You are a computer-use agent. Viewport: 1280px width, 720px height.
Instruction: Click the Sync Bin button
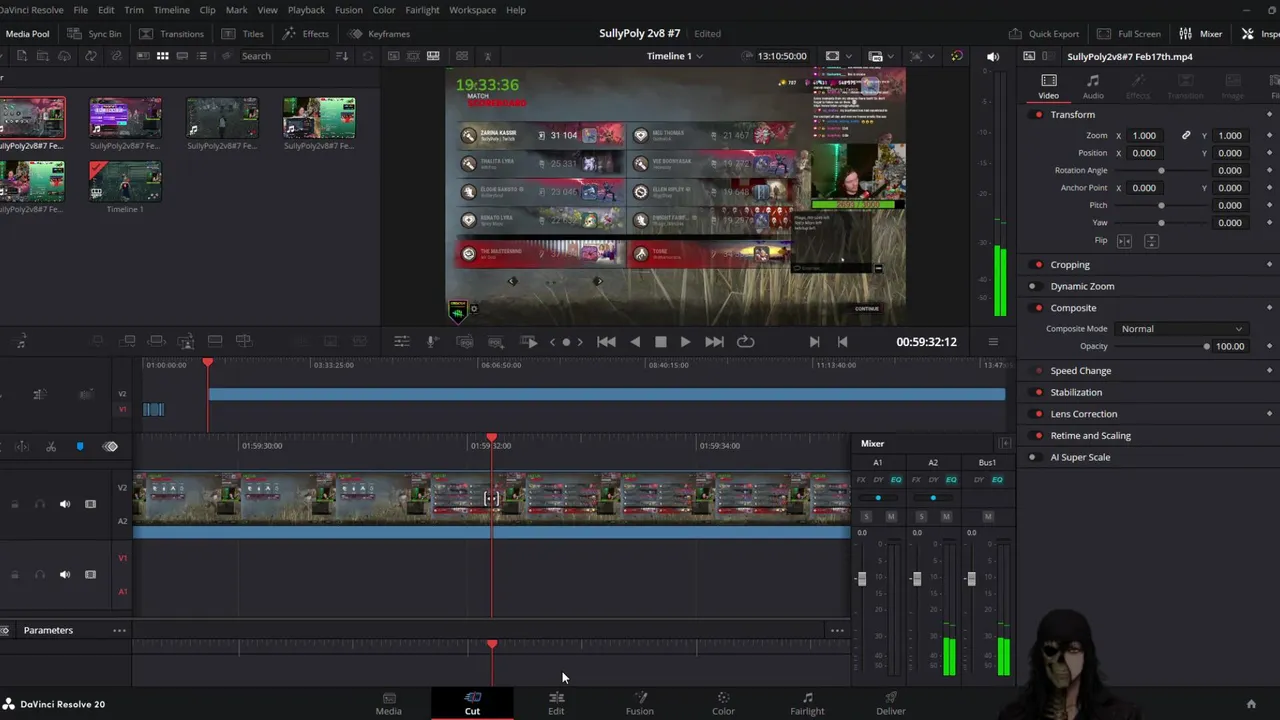94,34
